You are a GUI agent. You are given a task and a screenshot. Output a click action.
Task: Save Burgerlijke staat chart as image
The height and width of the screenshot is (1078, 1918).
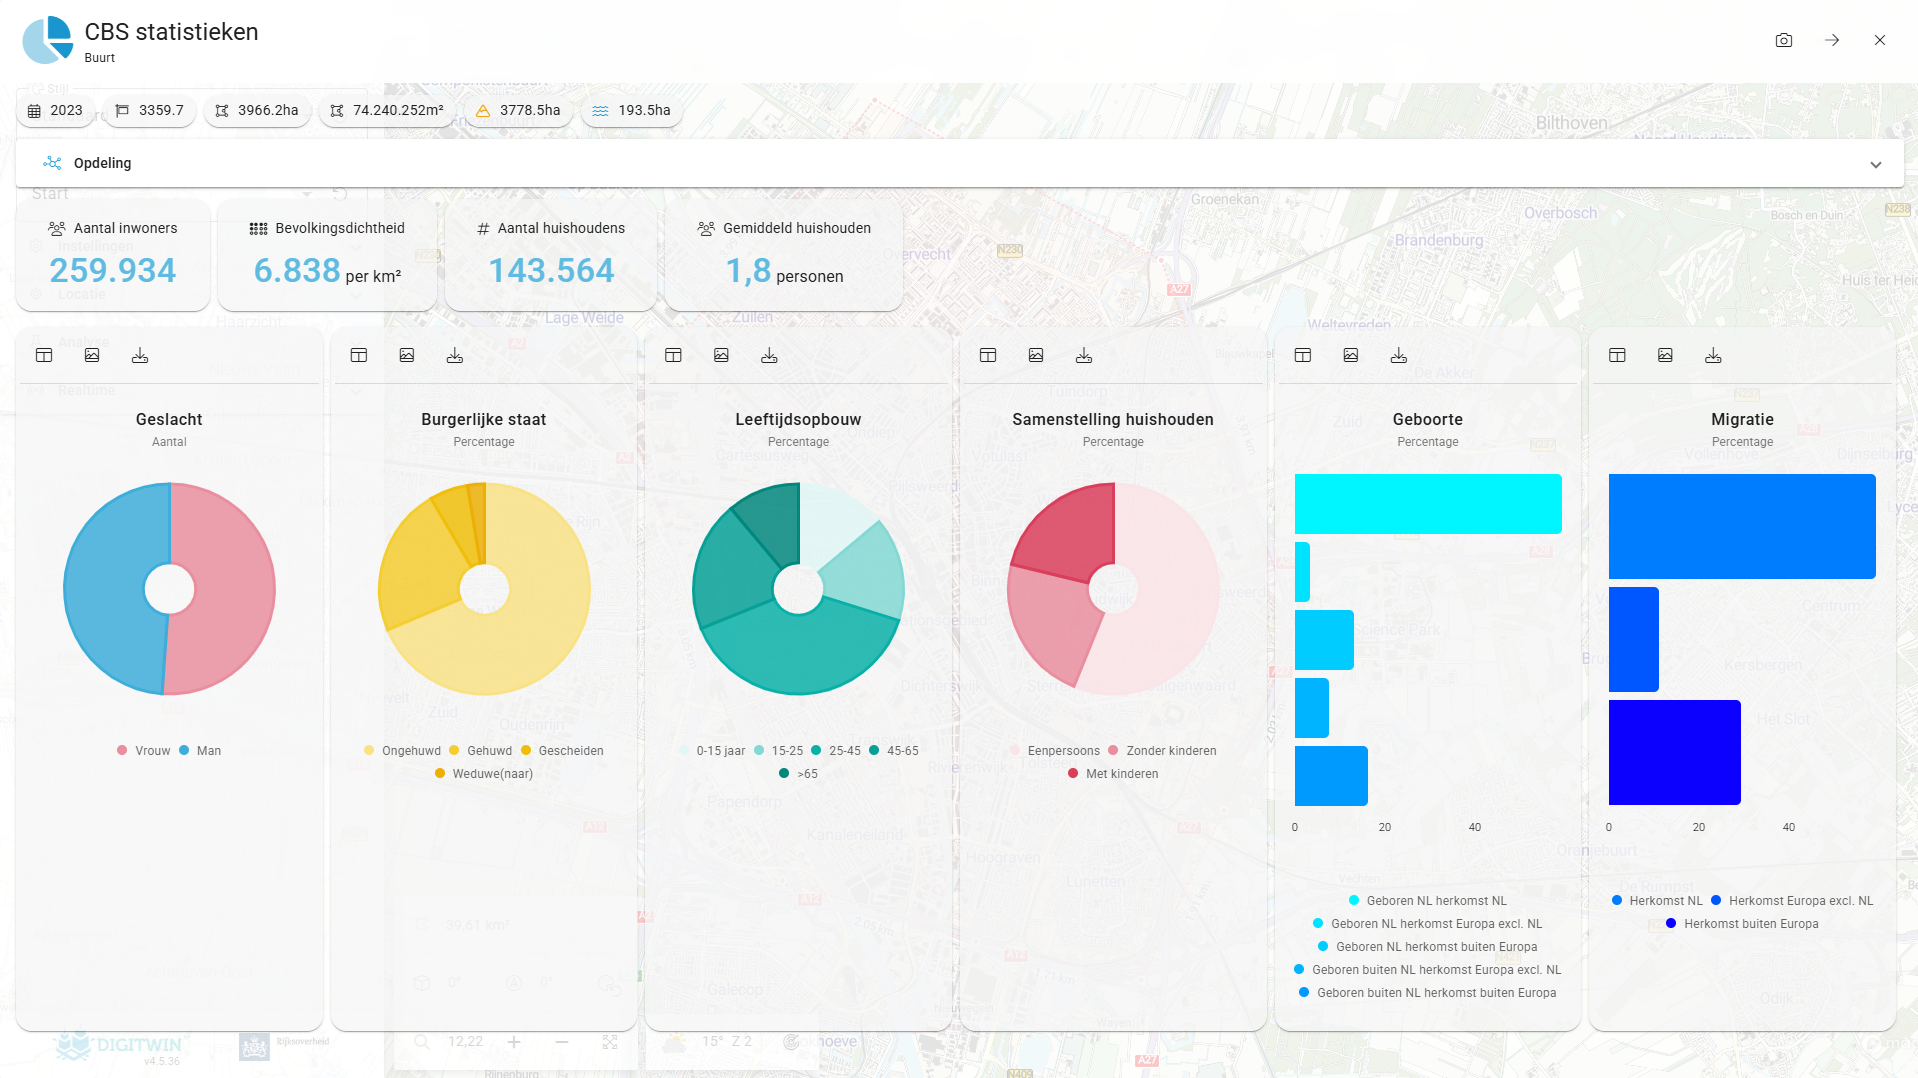[407, 355]
